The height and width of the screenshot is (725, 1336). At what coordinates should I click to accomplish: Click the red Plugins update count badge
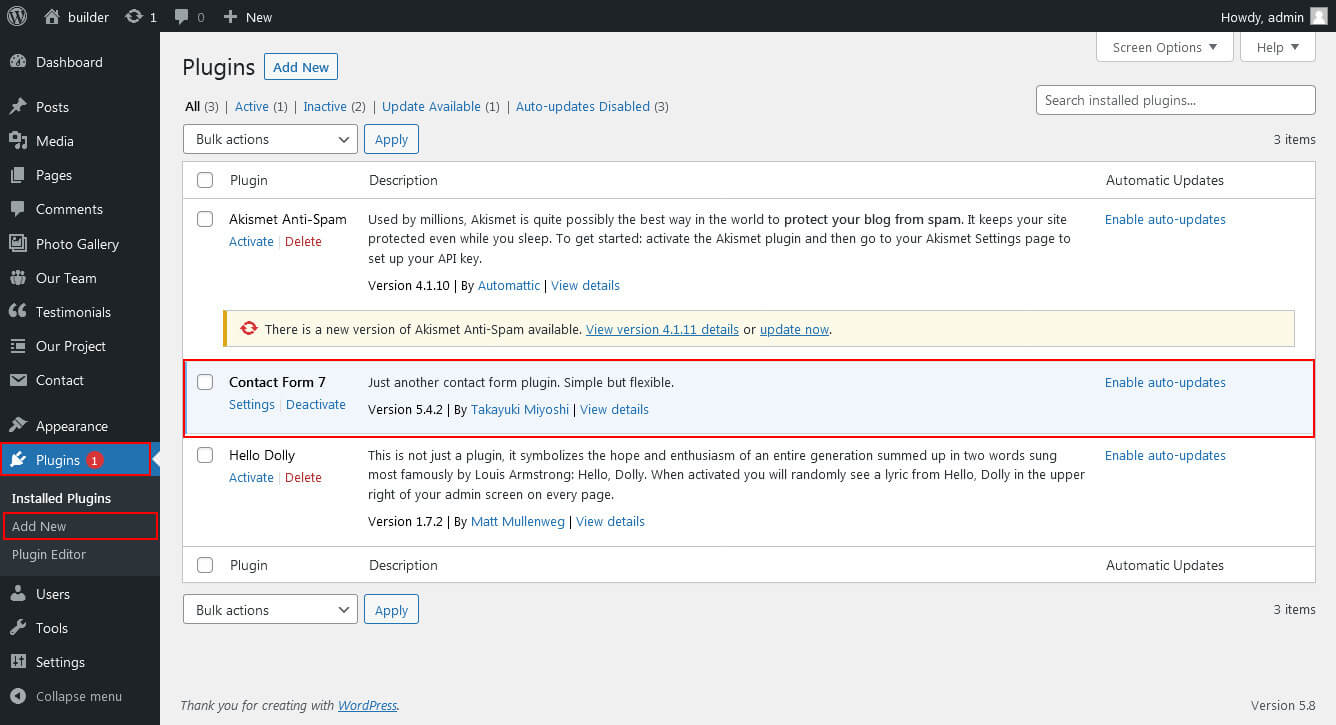[94, 460]
